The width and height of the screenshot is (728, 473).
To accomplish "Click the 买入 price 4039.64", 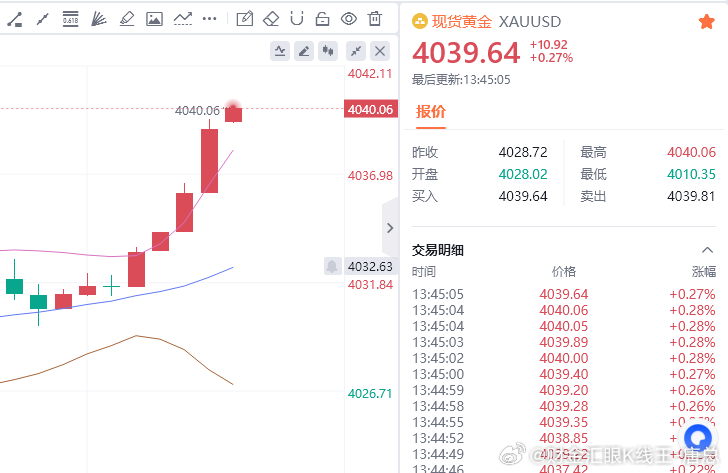I will coord(523,196).
